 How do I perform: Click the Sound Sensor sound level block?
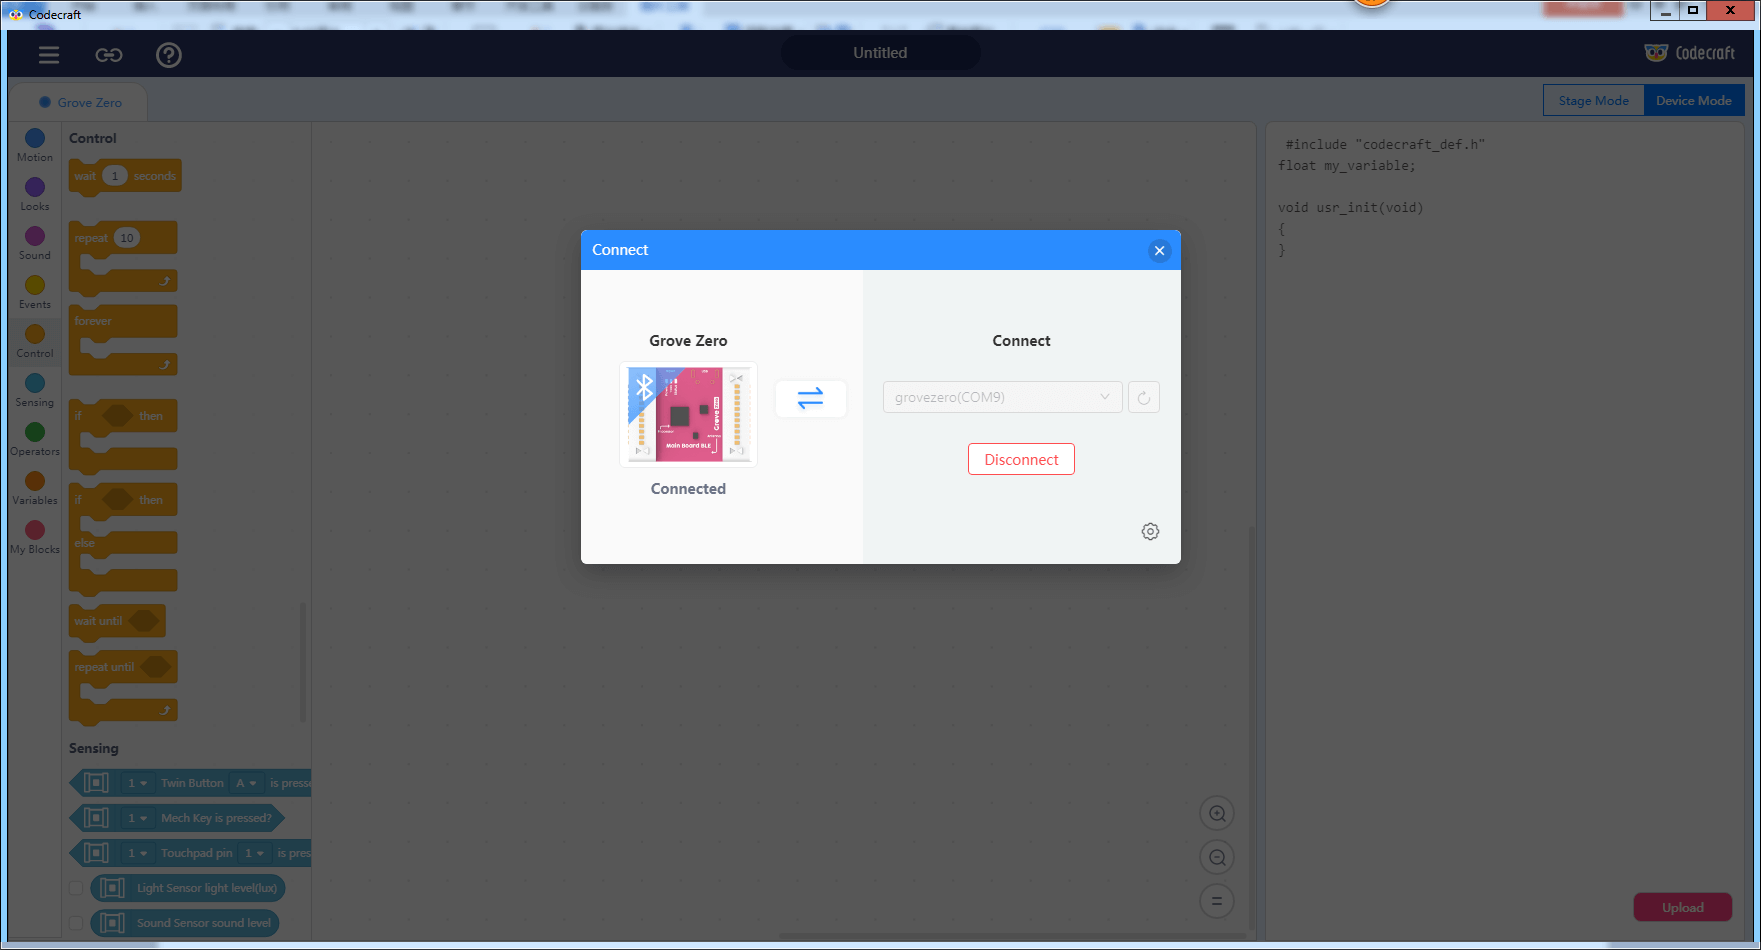(185, 923)
